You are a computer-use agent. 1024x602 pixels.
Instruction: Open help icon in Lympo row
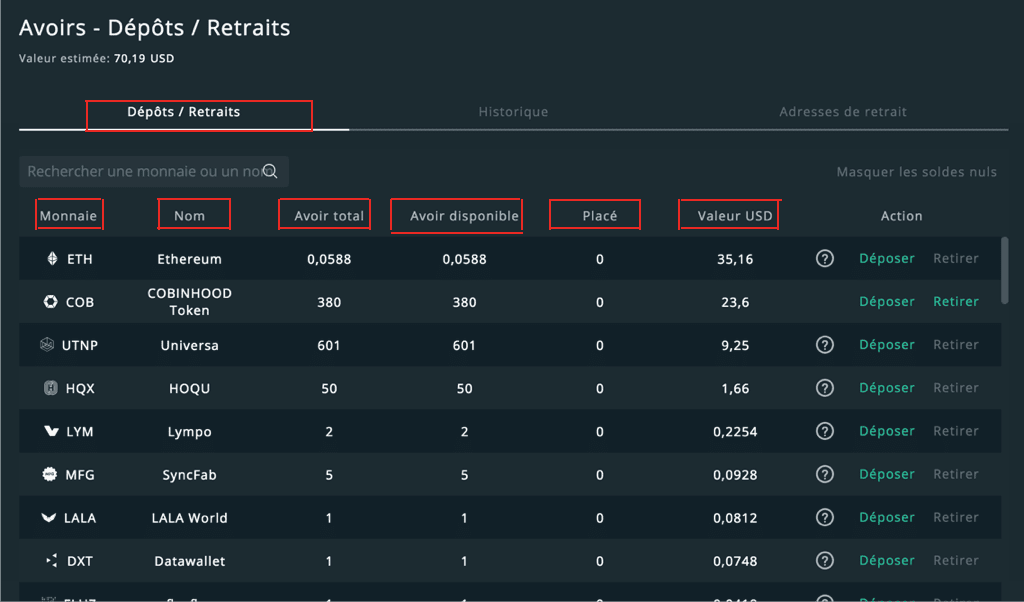coord(825,431)
